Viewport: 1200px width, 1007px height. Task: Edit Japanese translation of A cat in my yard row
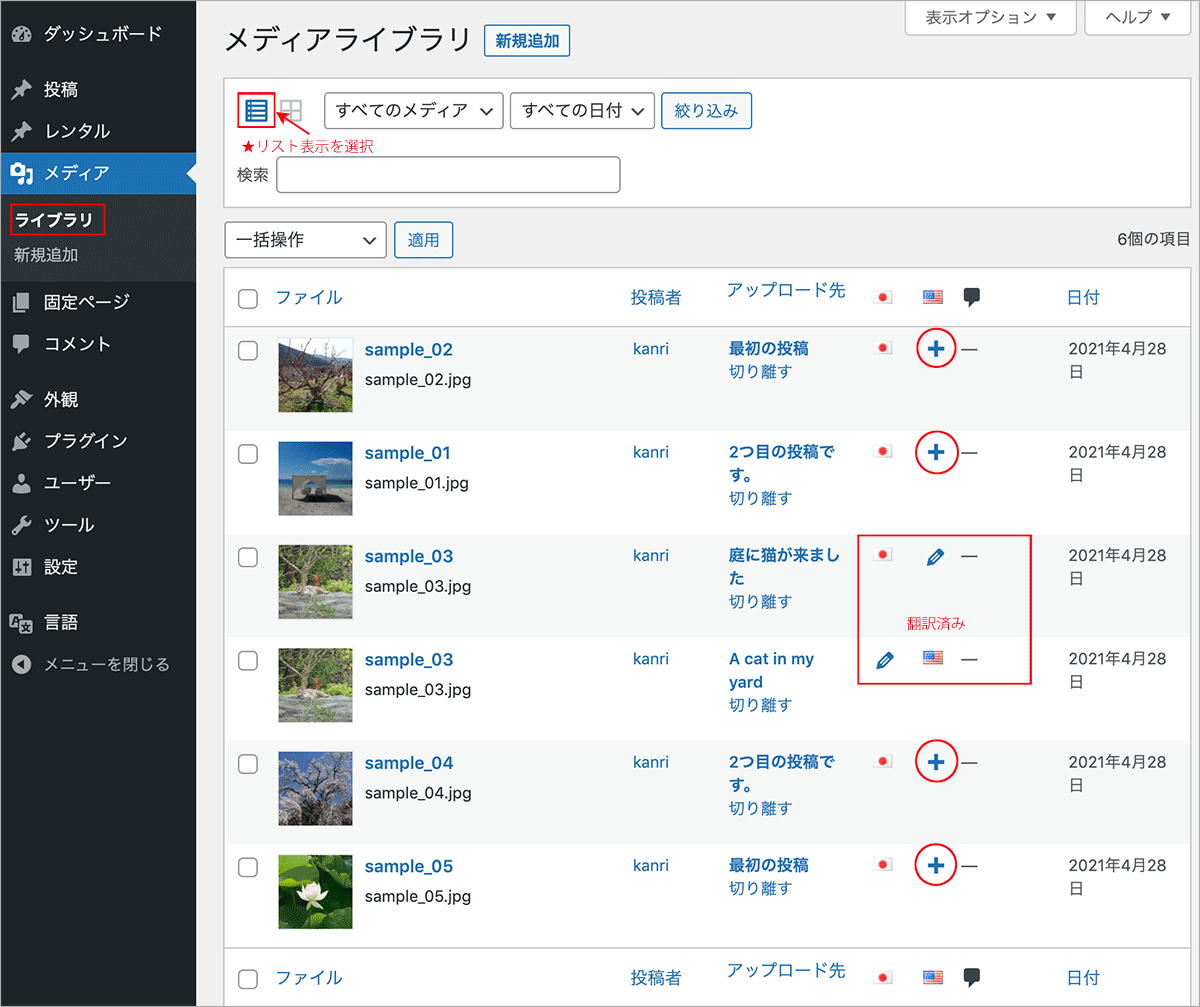pos(884,659)
